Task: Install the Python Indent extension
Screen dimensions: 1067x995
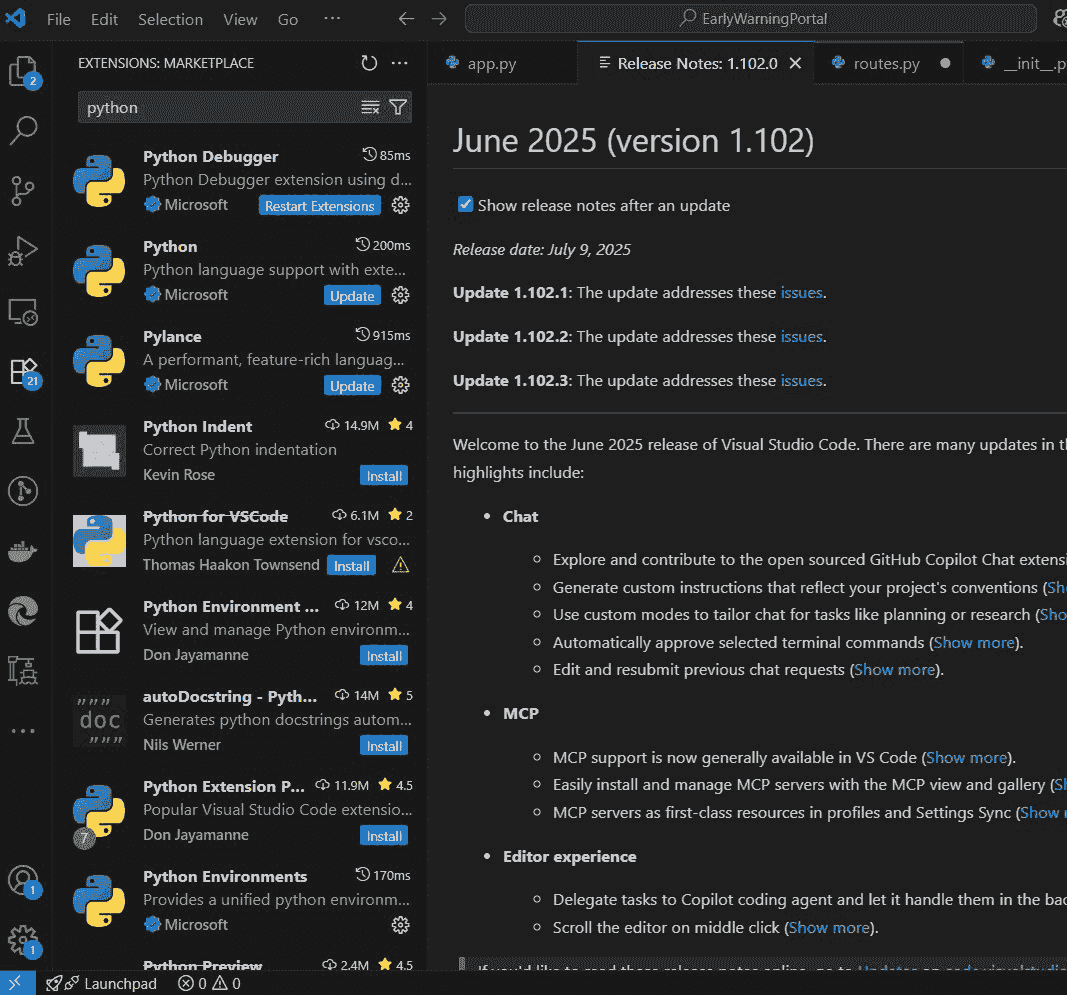Action: (x=384, y=476)
